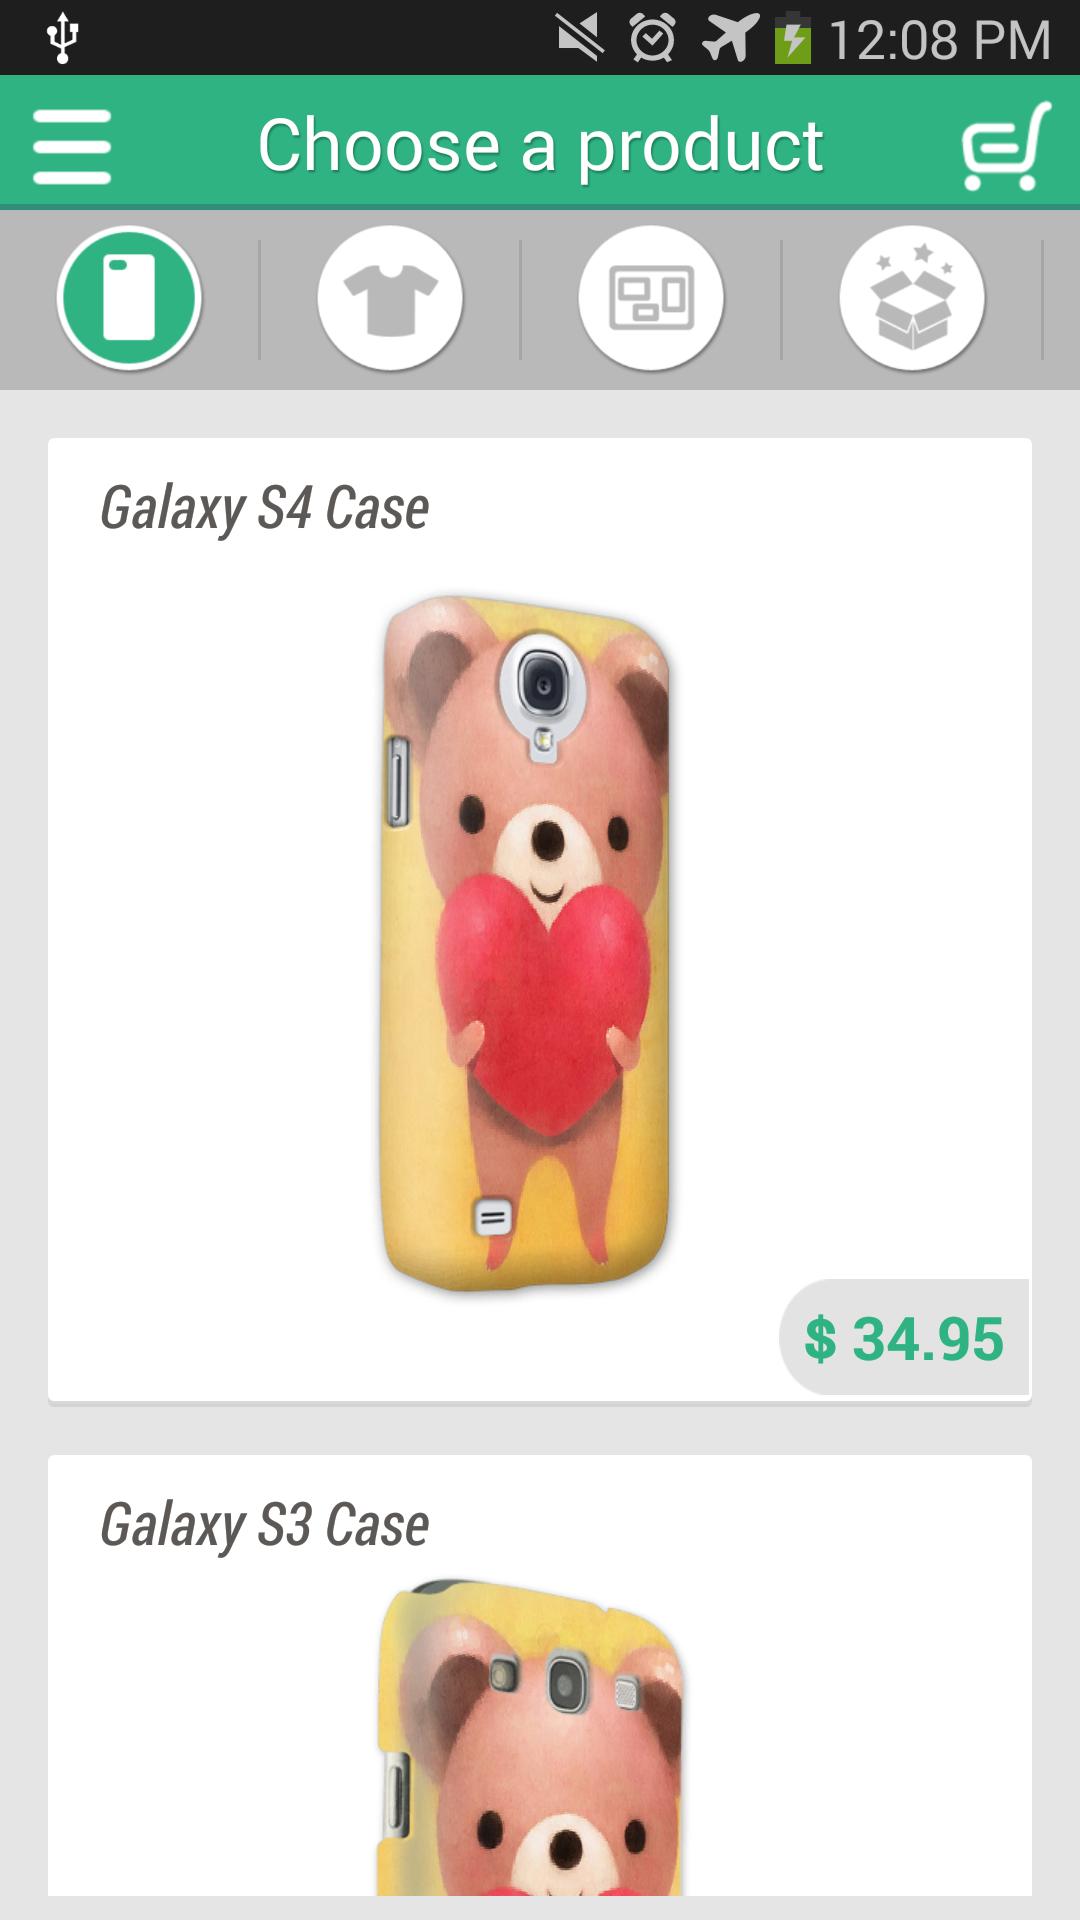Viewport: 1080px width, 1920px height.
Task: Select the Galaxy S3 Case product card
Action: (540, 1676)
